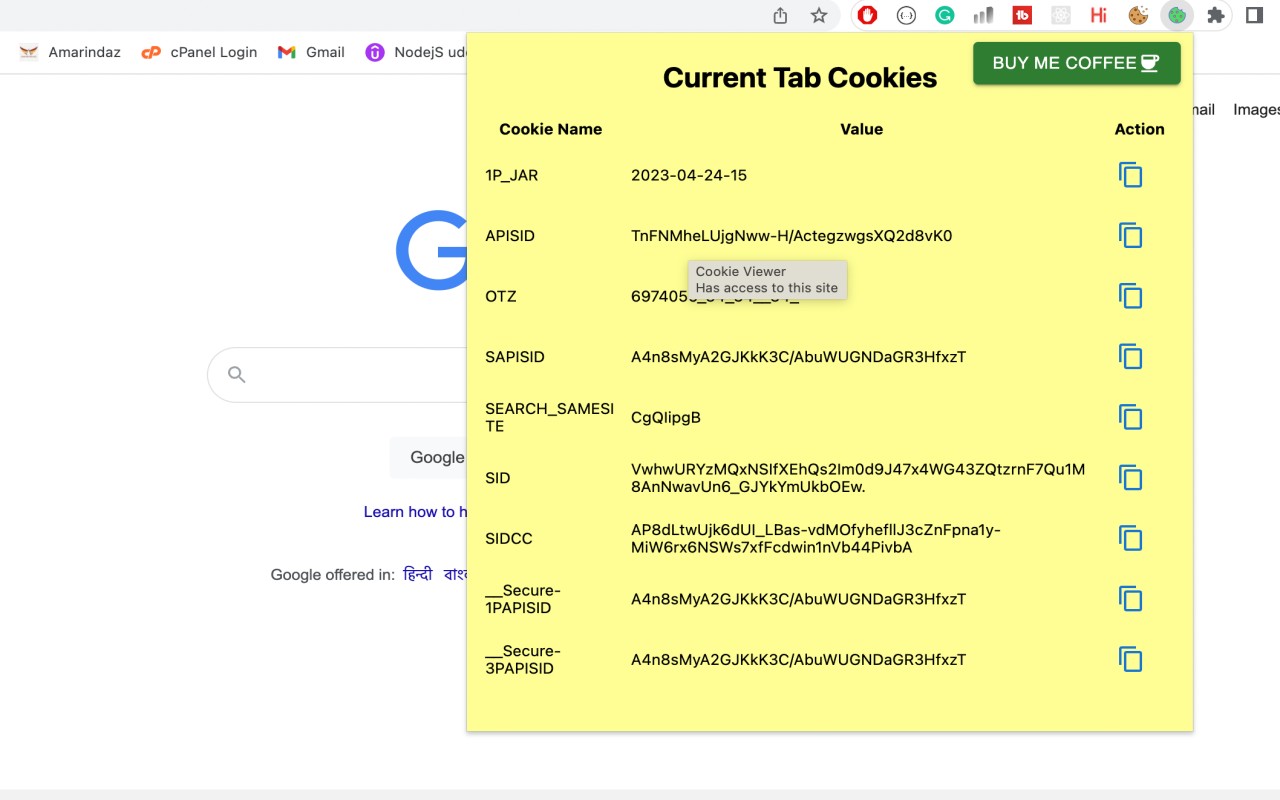Viewport: 1280px width, 800px height.
Task: Click the Current Tab Cookies heading
Action: point(800,78)
